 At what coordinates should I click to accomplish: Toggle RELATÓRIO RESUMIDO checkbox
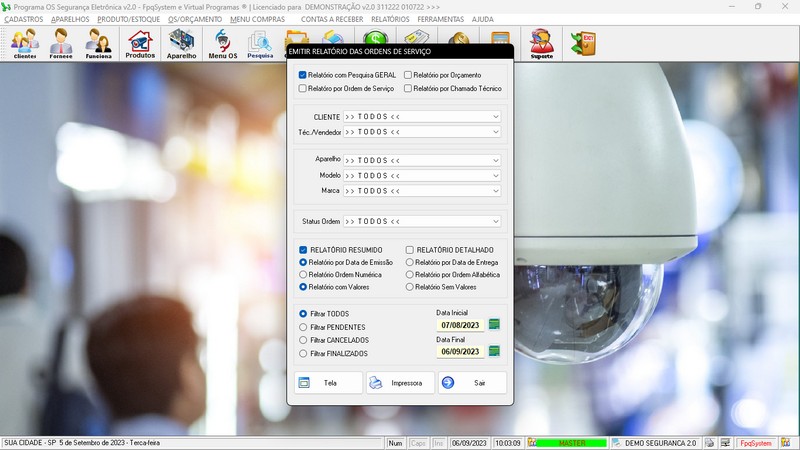coord(303,250)
